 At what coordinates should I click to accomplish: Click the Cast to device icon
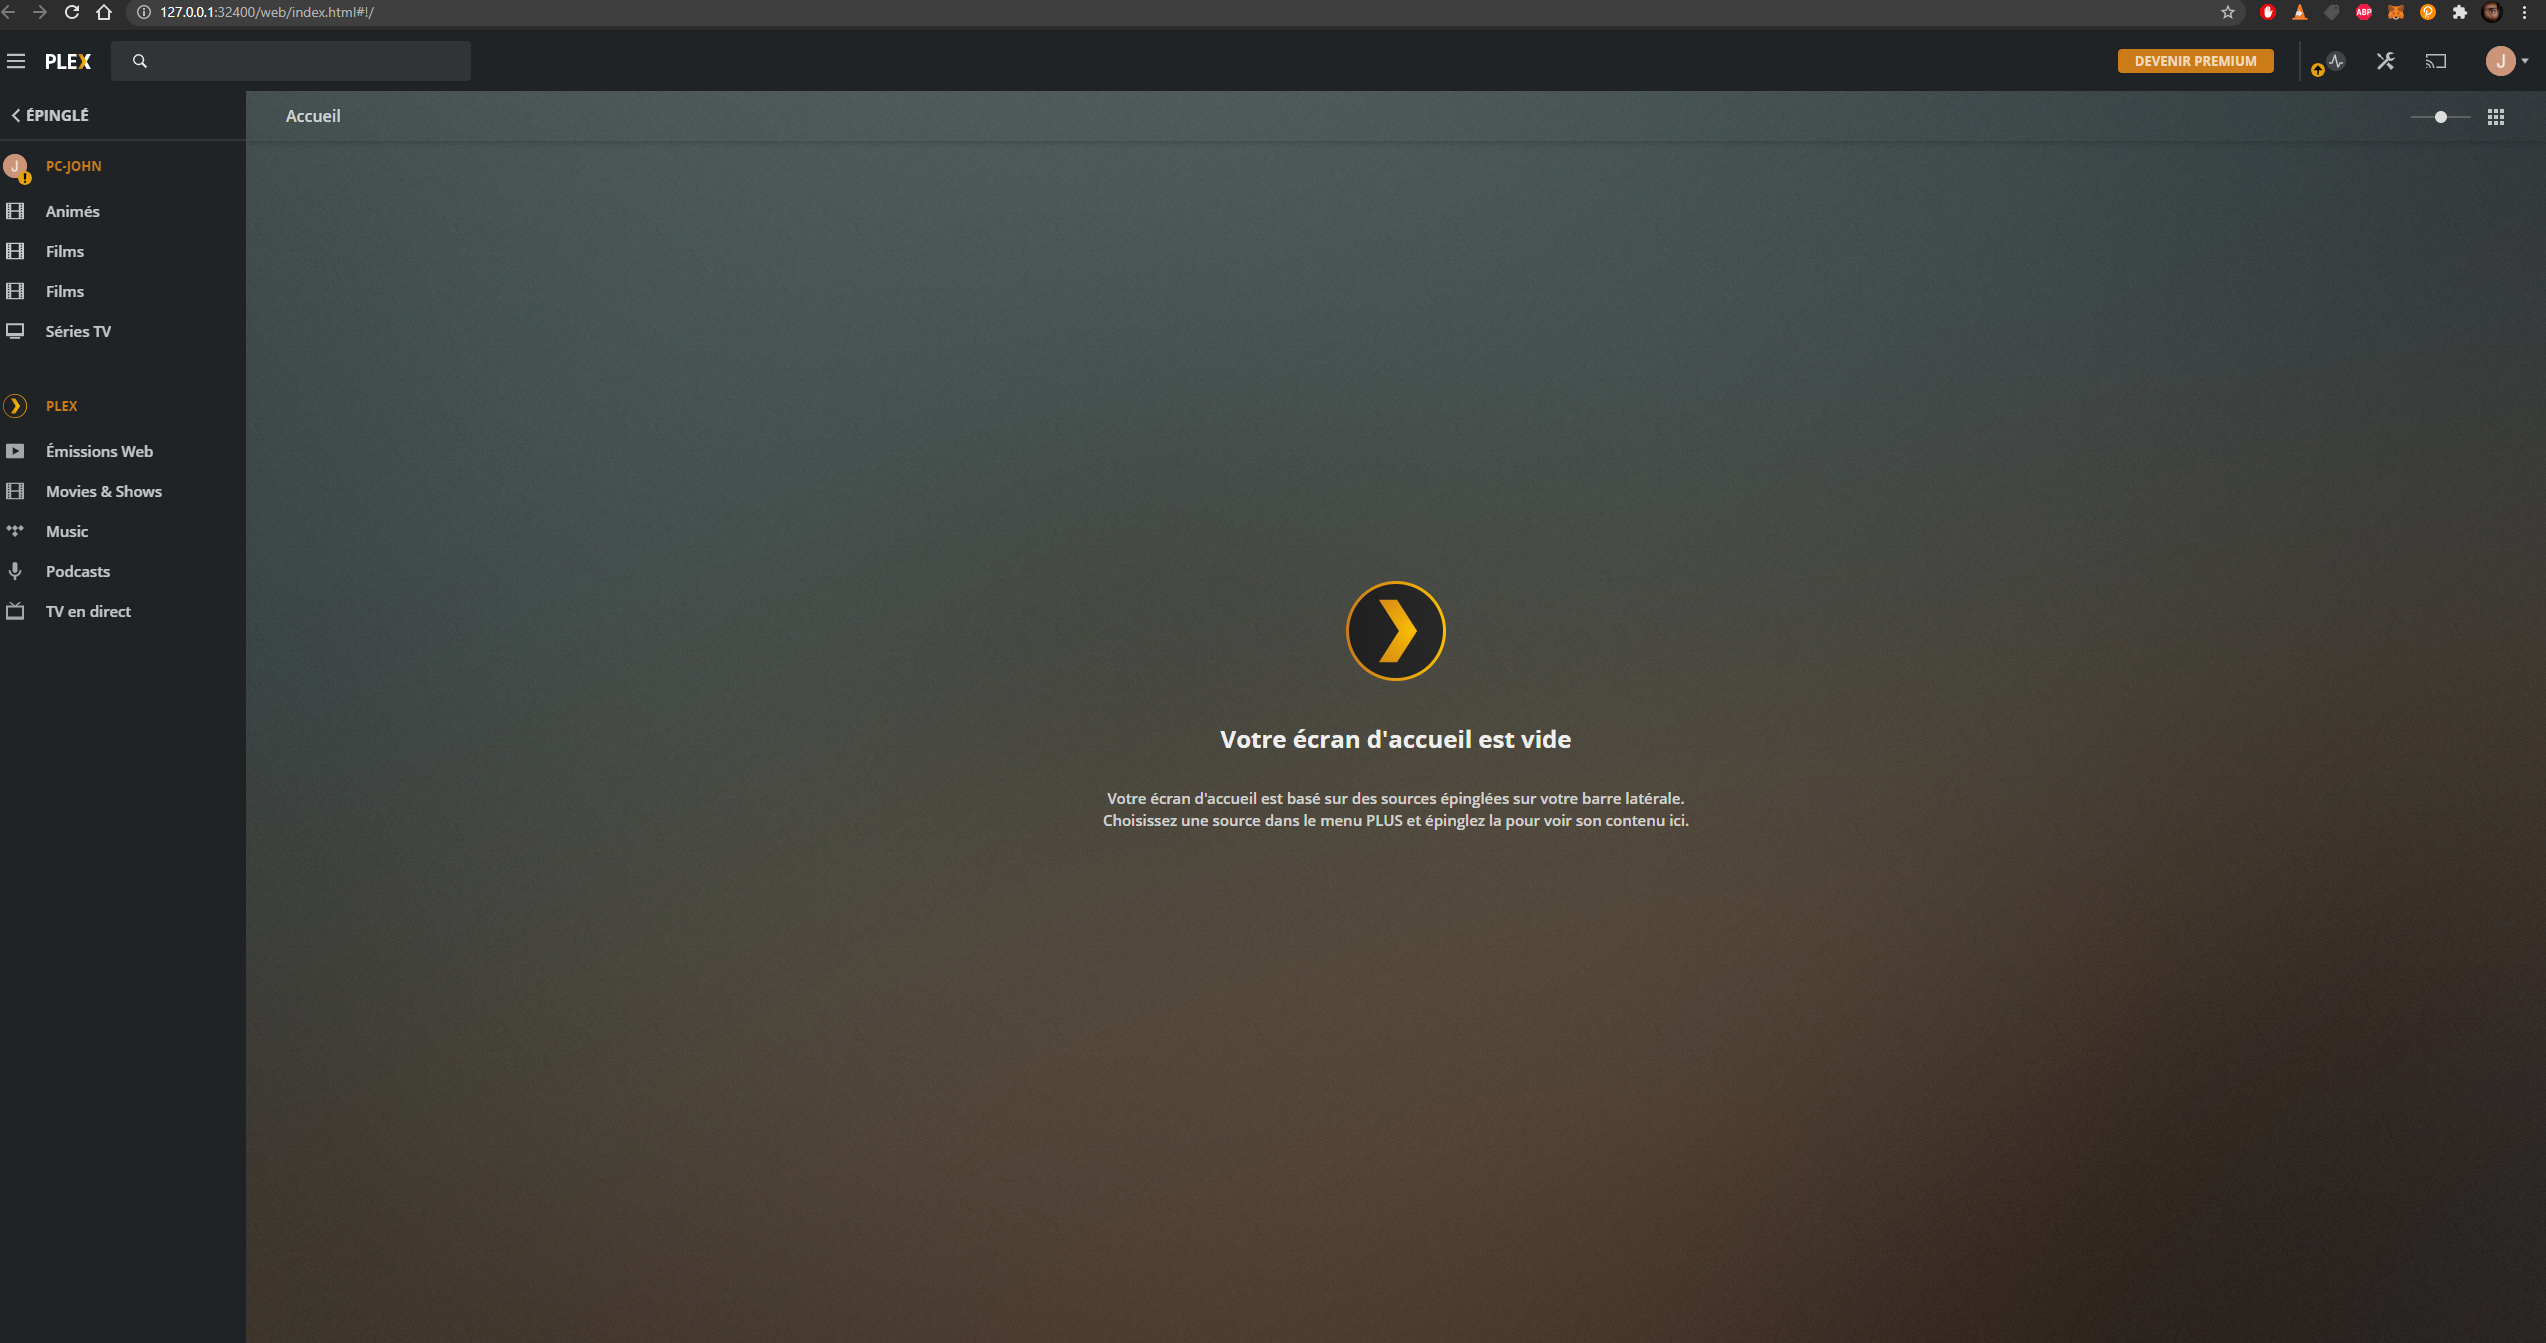2435,61
